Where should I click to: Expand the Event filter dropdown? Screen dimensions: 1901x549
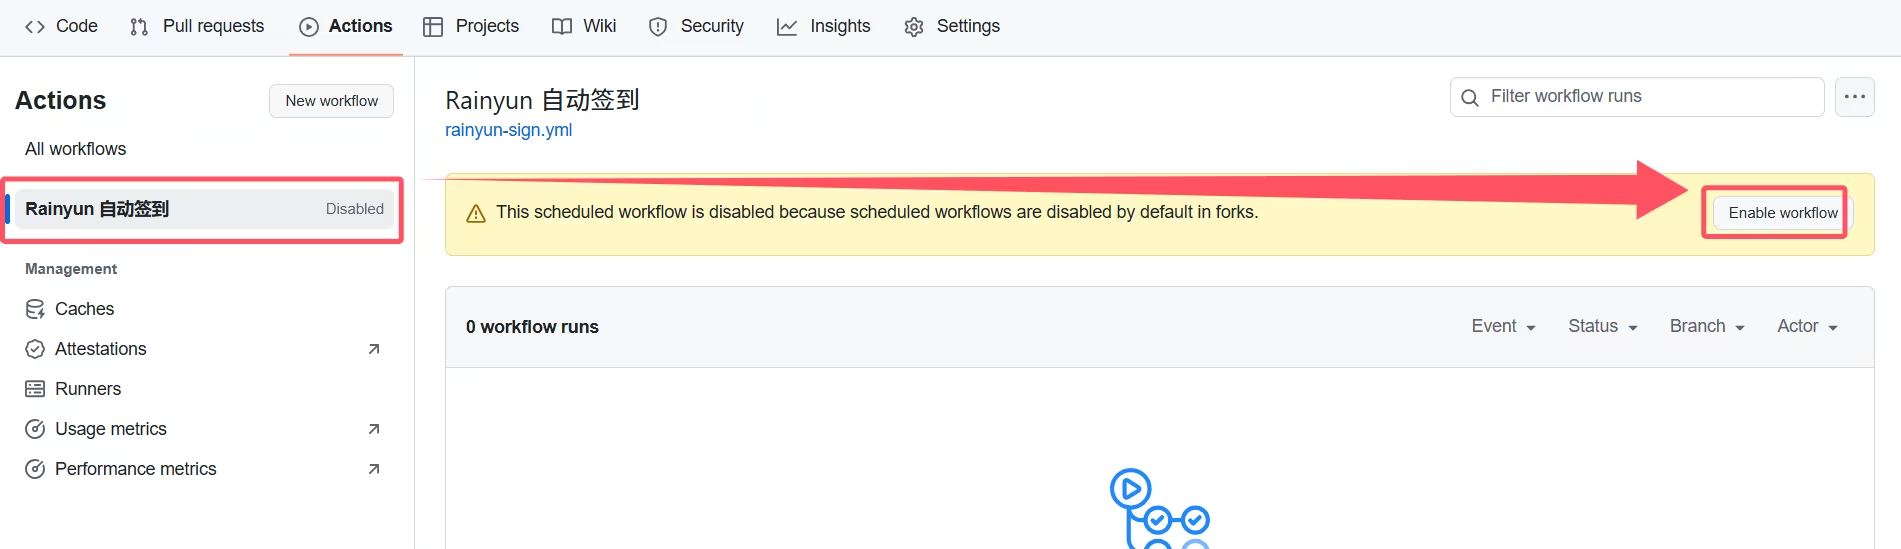[1503, 327]
